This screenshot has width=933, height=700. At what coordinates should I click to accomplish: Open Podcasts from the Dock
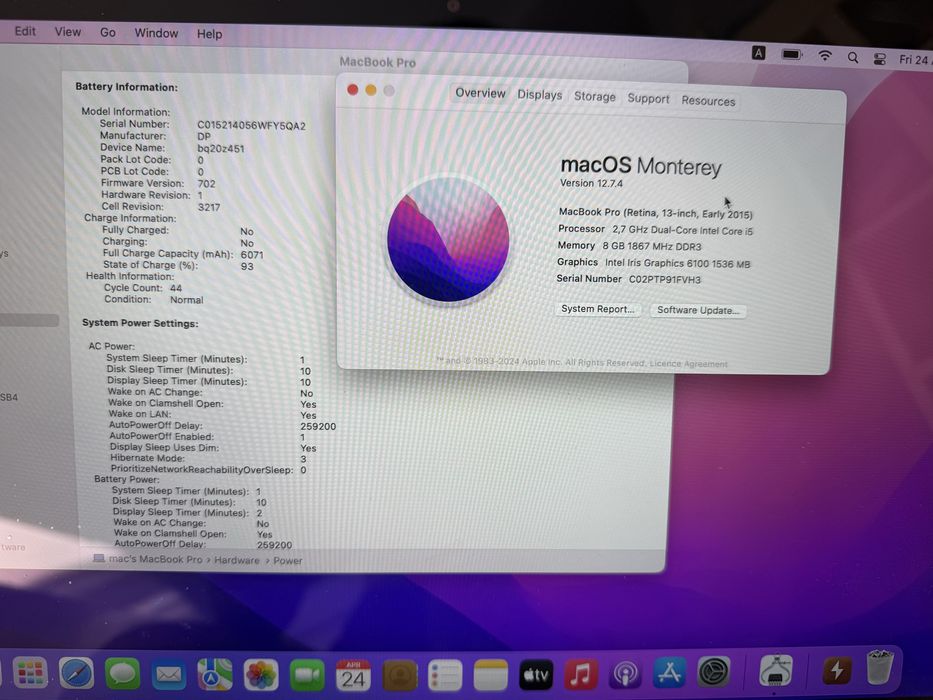tap(625, 674)
